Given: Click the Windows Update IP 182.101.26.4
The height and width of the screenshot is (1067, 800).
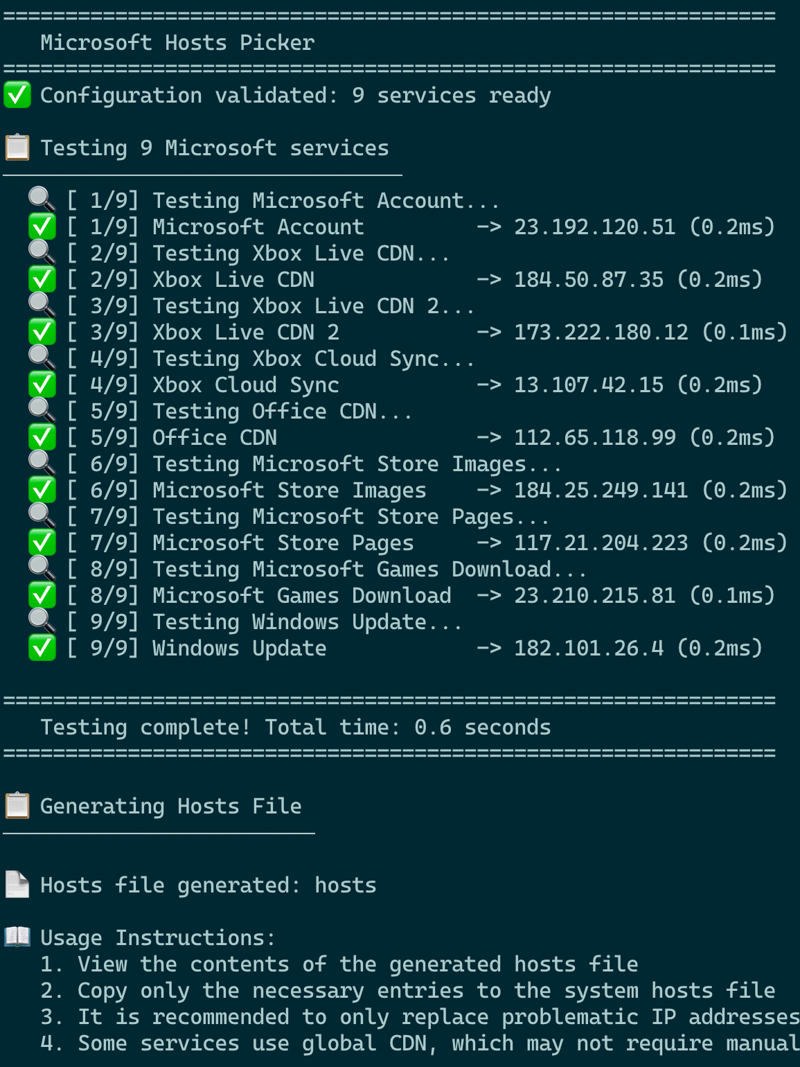Looking at the screenshot, I should (x=589, y=648).
